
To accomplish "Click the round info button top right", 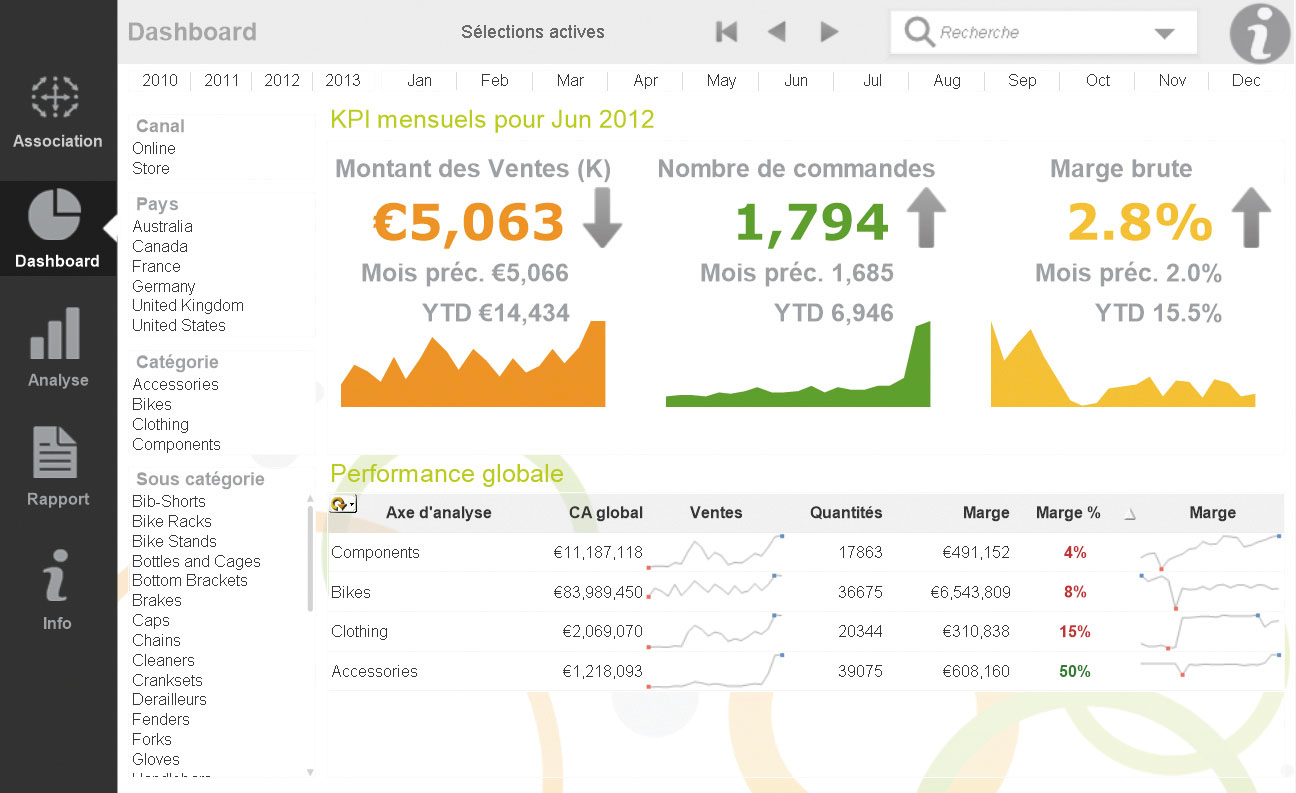I will tap(1260, 33).
